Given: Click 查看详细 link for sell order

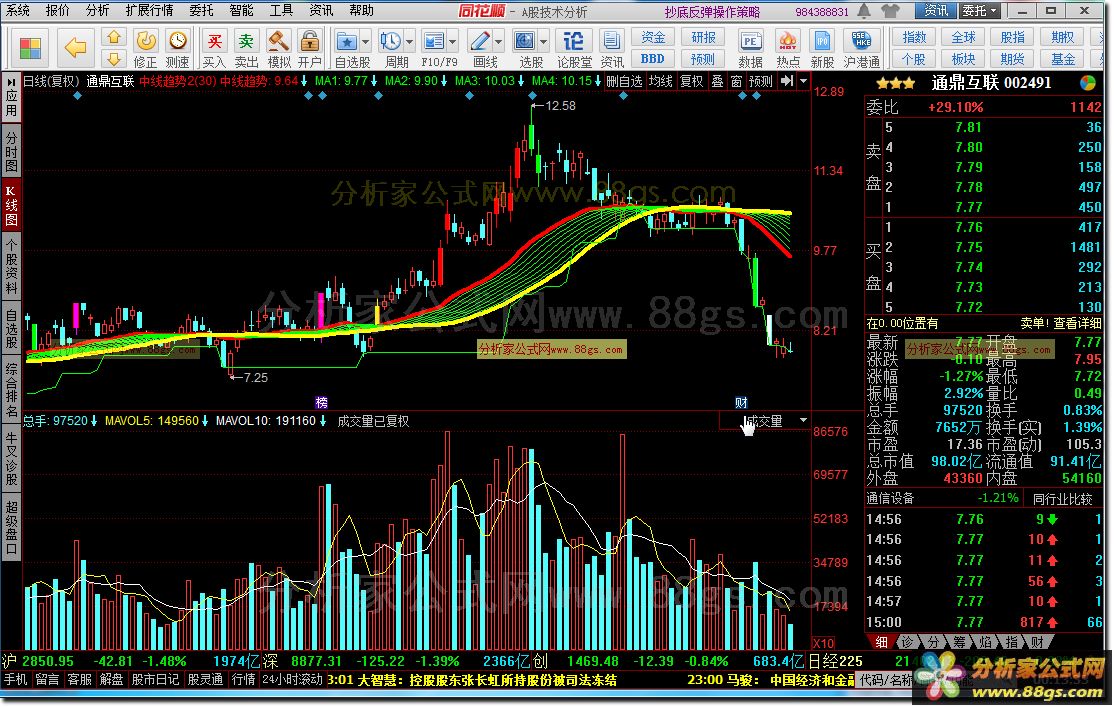Looking at the screenshot, I should [1076, 323].
